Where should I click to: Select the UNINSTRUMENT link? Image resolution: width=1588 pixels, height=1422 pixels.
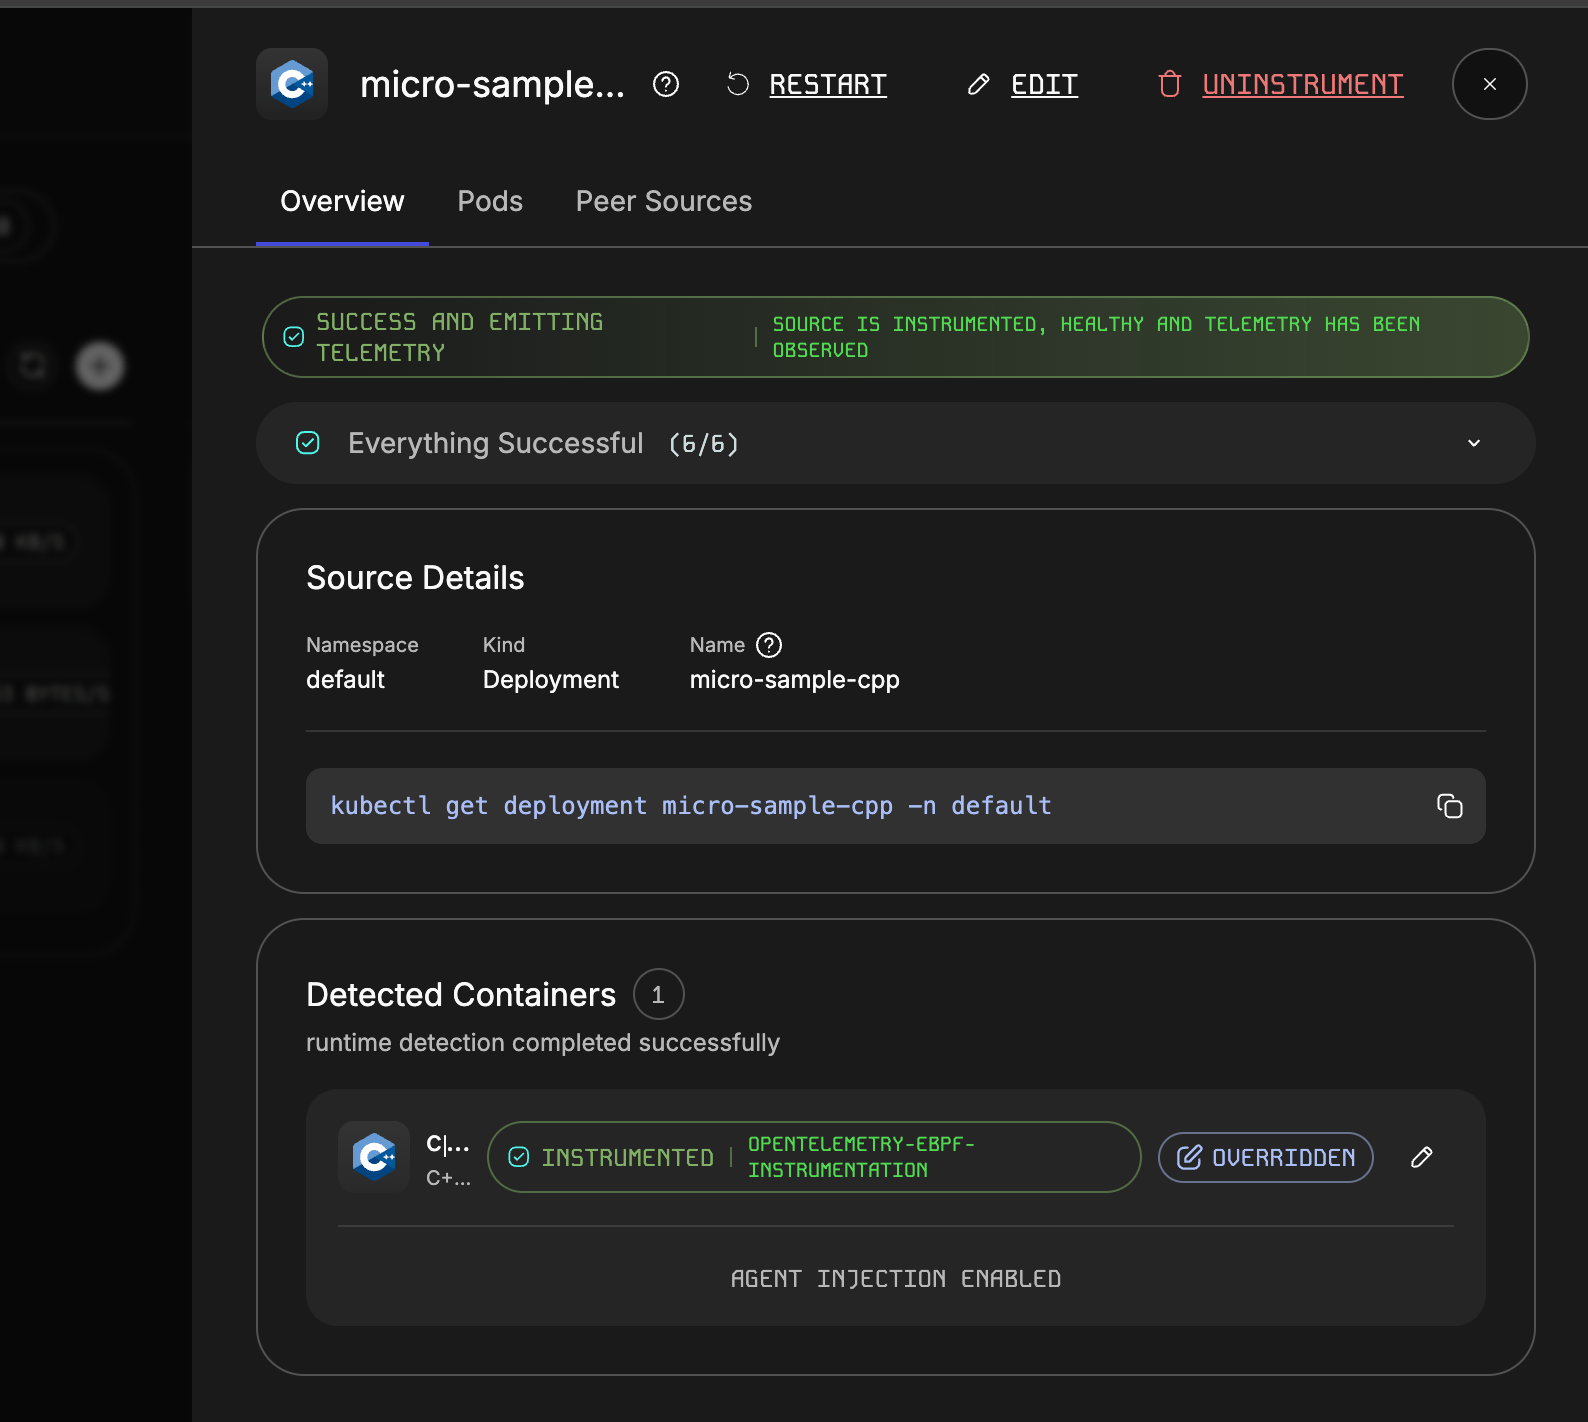point(1303,84)
